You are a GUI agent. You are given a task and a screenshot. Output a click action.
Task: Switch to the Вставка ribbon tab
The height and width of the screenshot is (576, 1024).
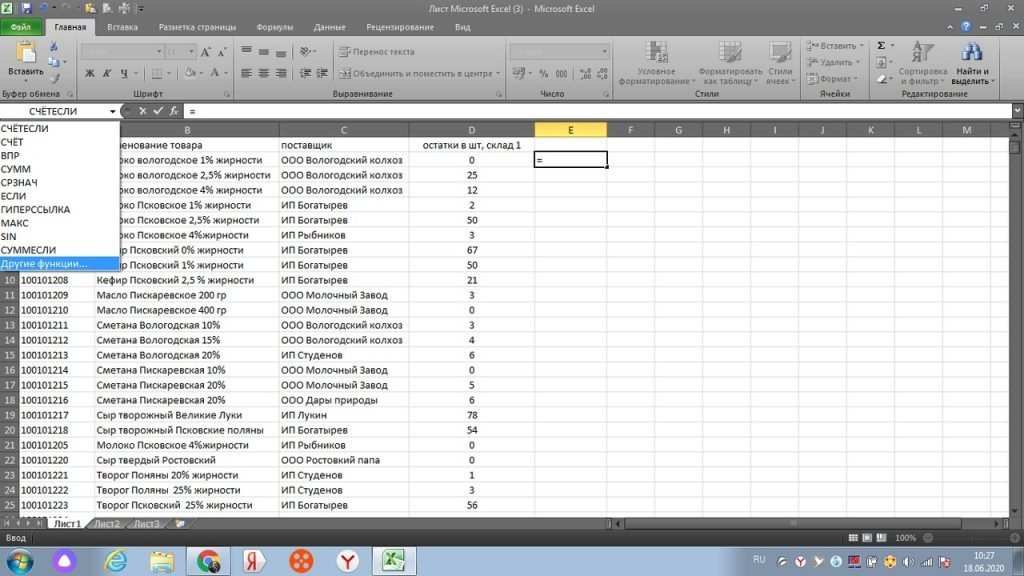122,27
